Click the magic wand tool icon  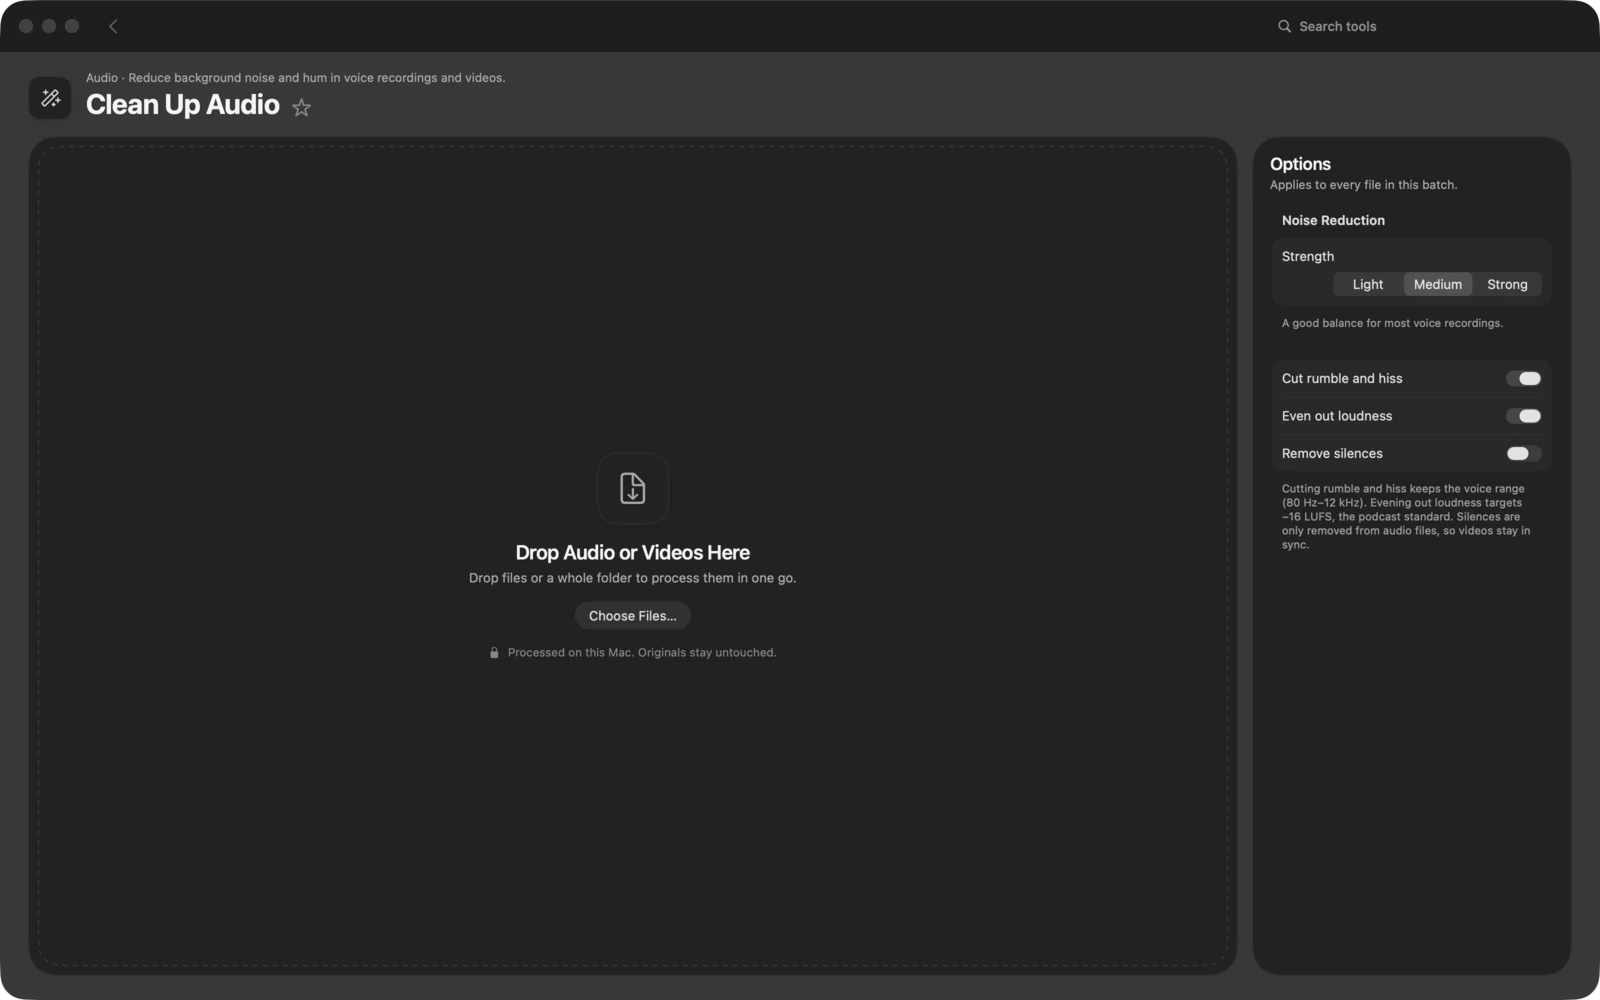[50, 98]
